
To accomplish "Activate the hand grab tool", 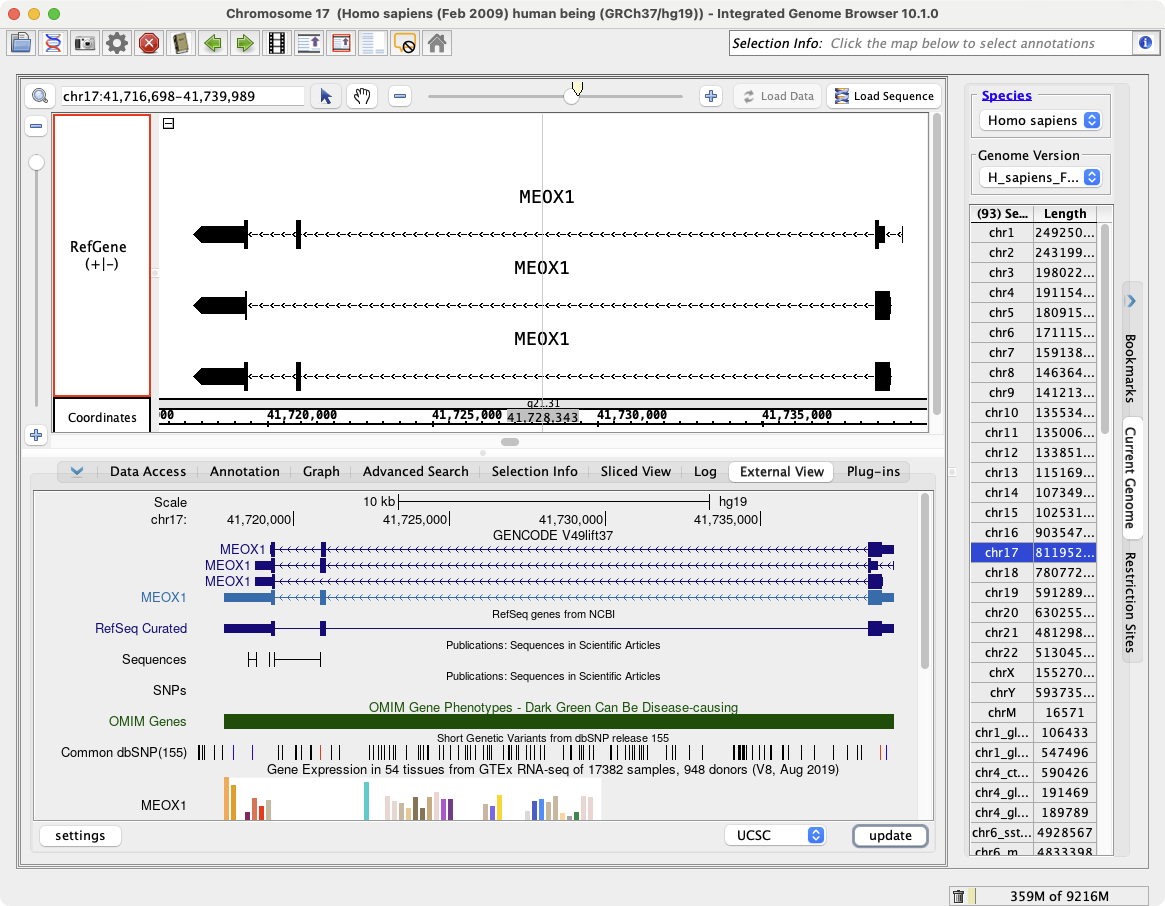I will [361, 96].
